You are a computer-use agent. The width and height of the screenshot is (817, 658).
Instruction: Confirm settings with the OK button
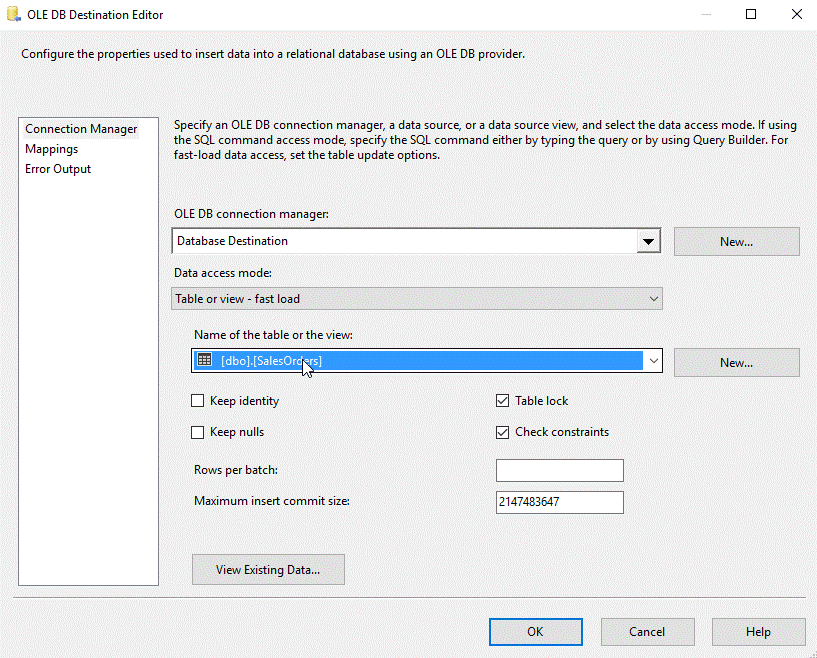click(x=535, y=631)
